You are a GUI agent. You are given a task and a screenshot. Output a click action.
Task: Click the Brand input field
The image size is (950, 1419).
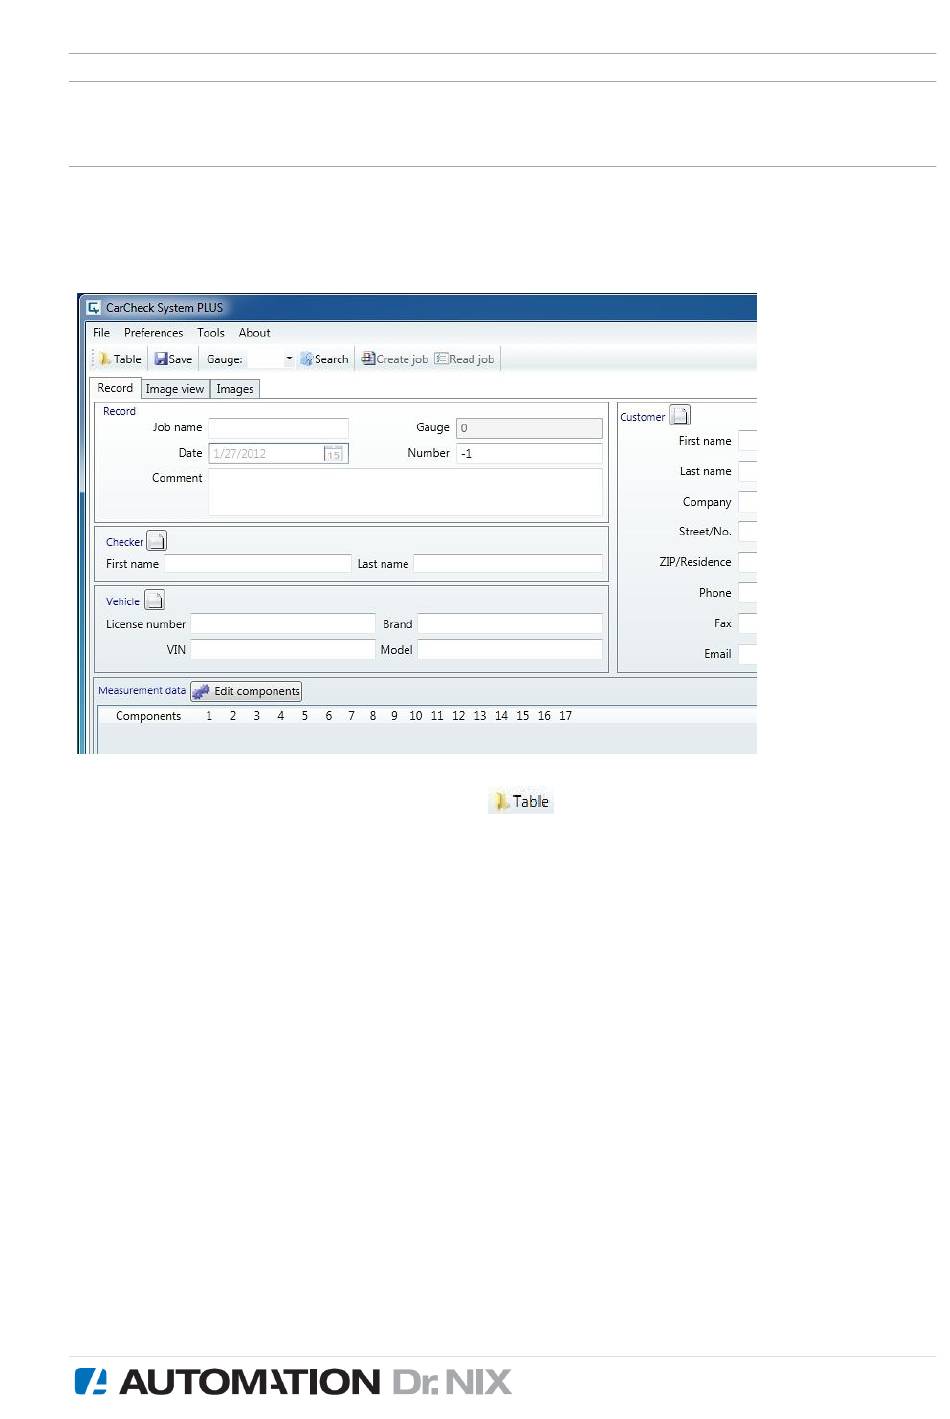point(510,624)
